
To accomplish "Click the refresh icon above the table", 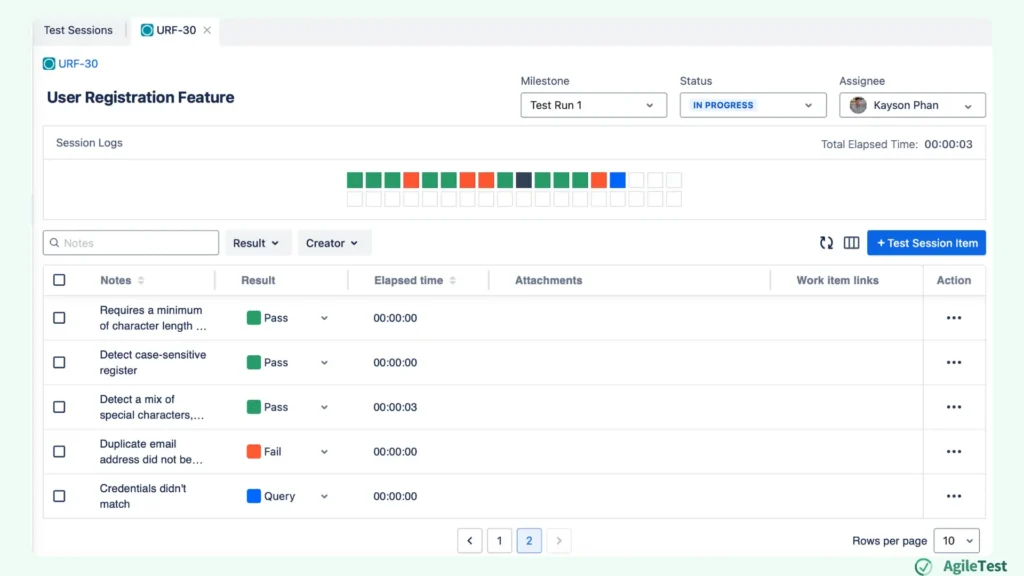I will [x=826, y=243].
